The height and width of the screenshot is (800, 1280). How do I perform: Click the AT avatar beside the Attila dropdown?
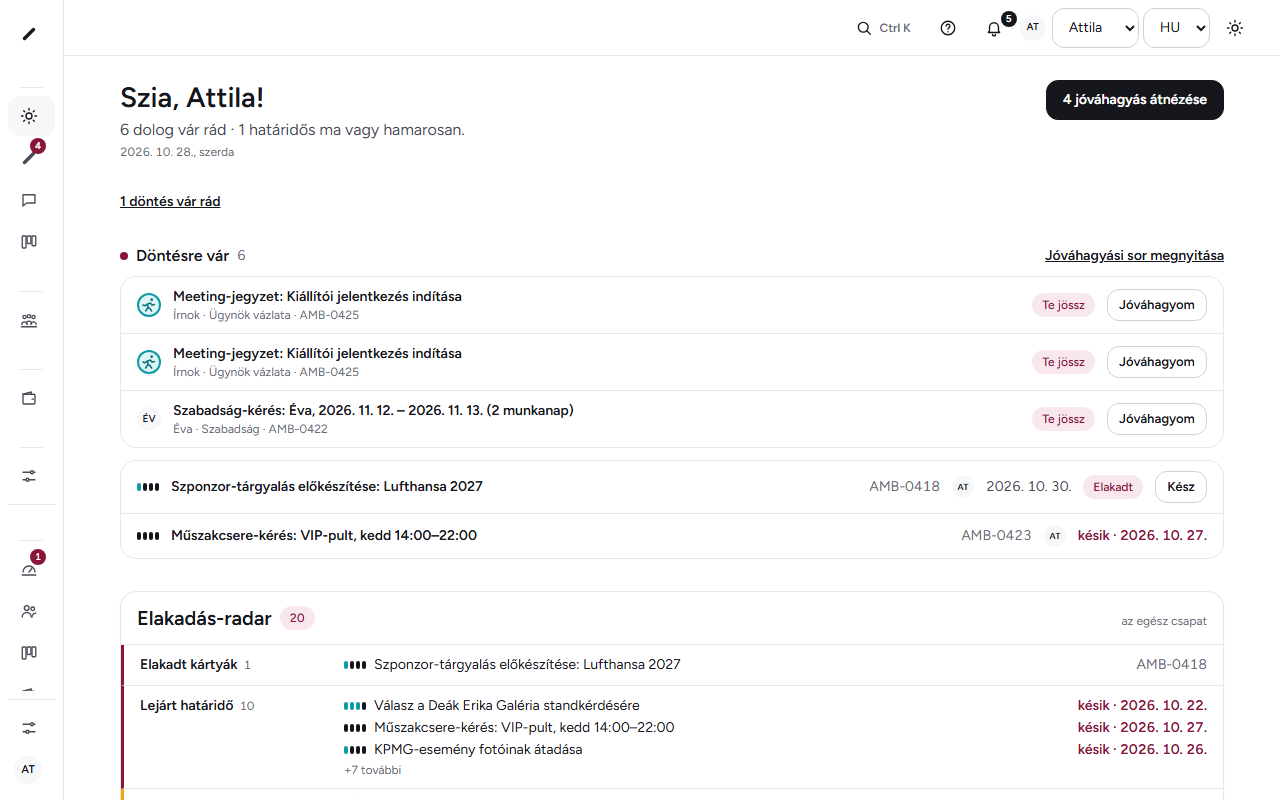1033,27
